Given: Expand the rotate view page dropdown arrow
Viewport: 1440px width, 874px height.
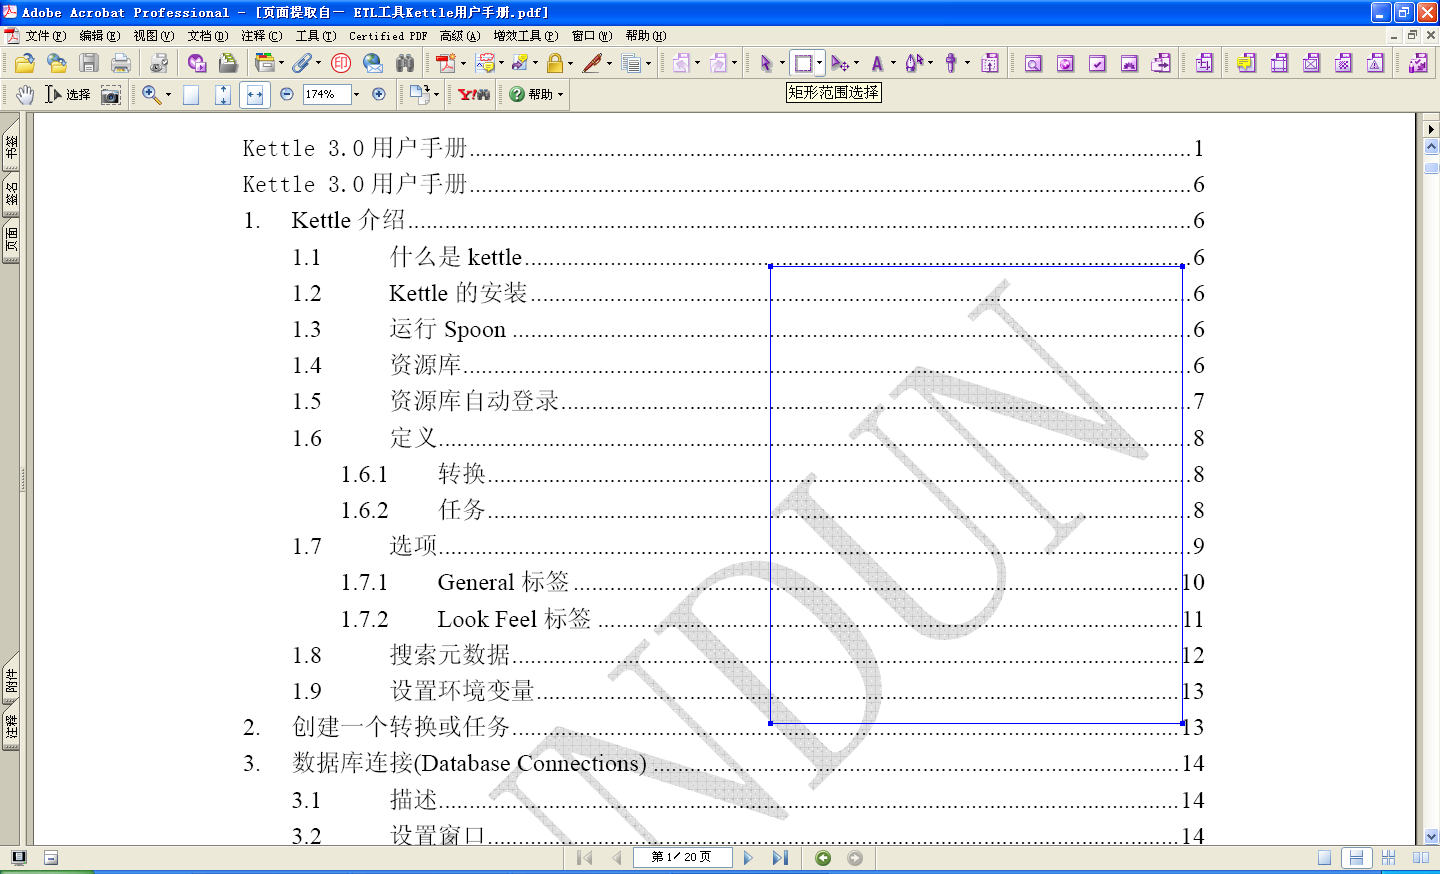Looking at the screenshot, I should pyautogui.click(x=437, y=94).
